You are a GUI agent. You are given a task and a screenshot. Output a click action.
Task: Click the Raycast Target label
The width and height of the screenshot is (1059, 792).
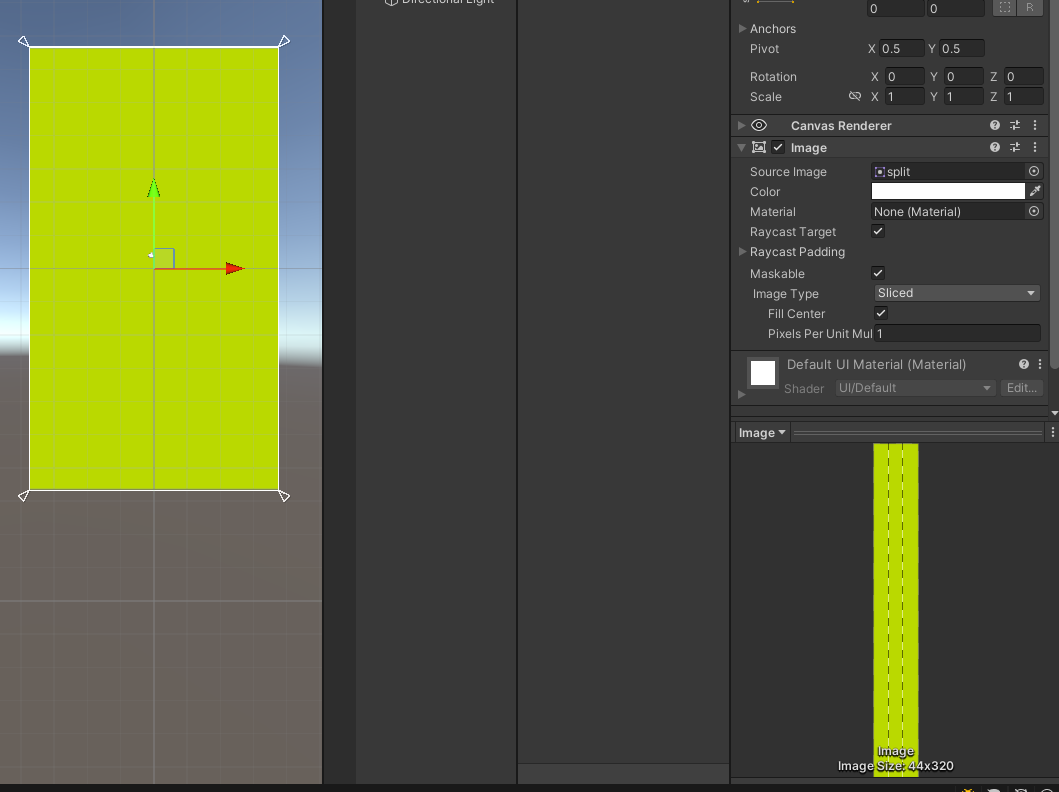(x=793, y=232)
